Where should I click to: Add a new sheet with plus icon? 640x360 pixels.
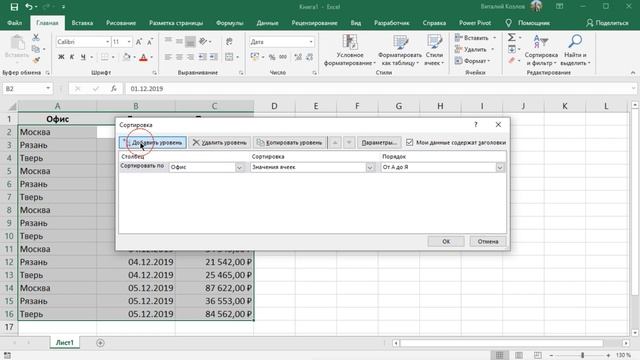click(x=100, y=343)
